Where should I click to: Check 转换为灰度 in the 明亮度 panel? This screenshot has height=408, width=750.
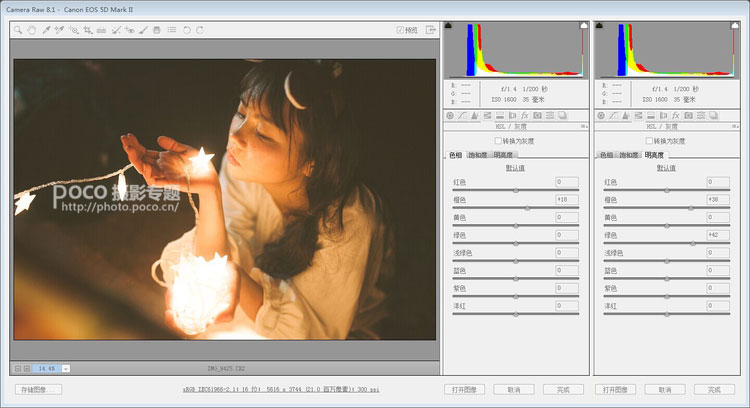649,141
